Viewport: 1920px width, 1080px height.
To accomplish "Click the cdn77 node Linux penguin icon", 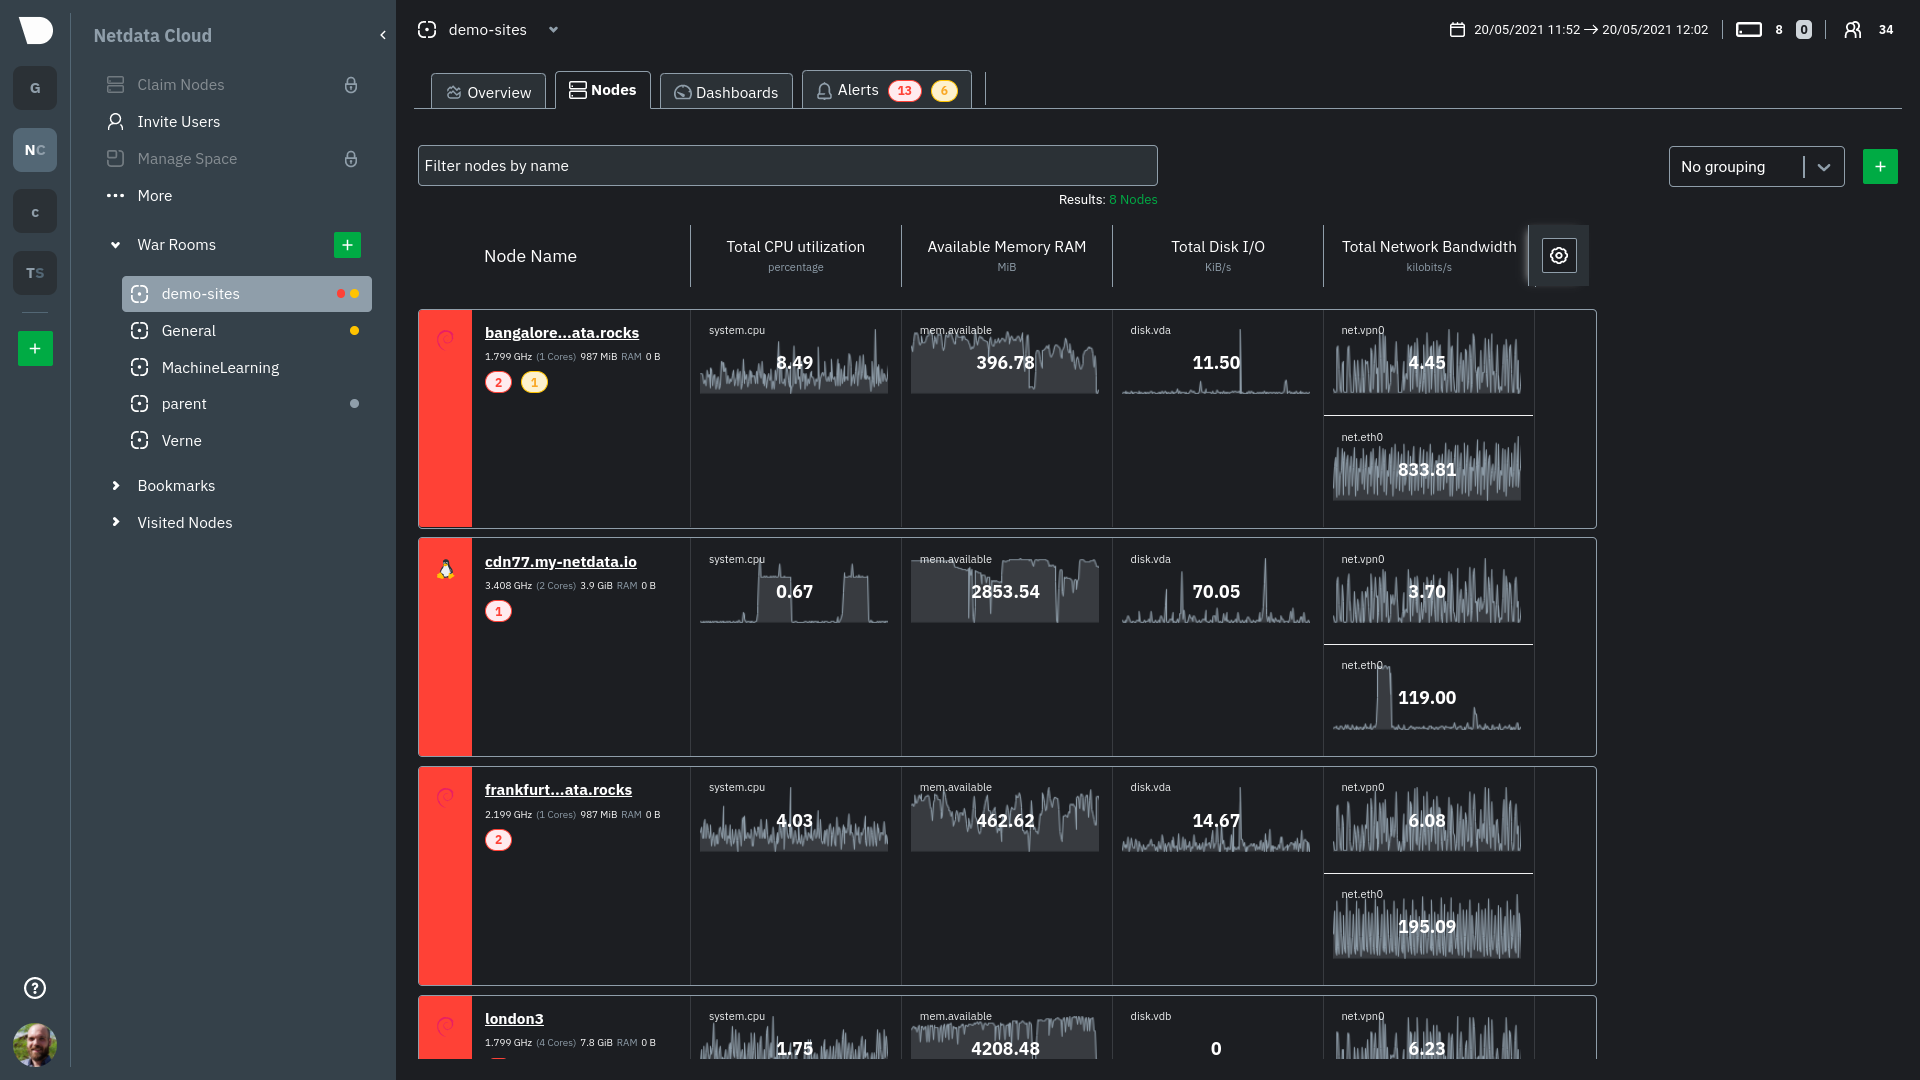I will (x=446, y=569).
